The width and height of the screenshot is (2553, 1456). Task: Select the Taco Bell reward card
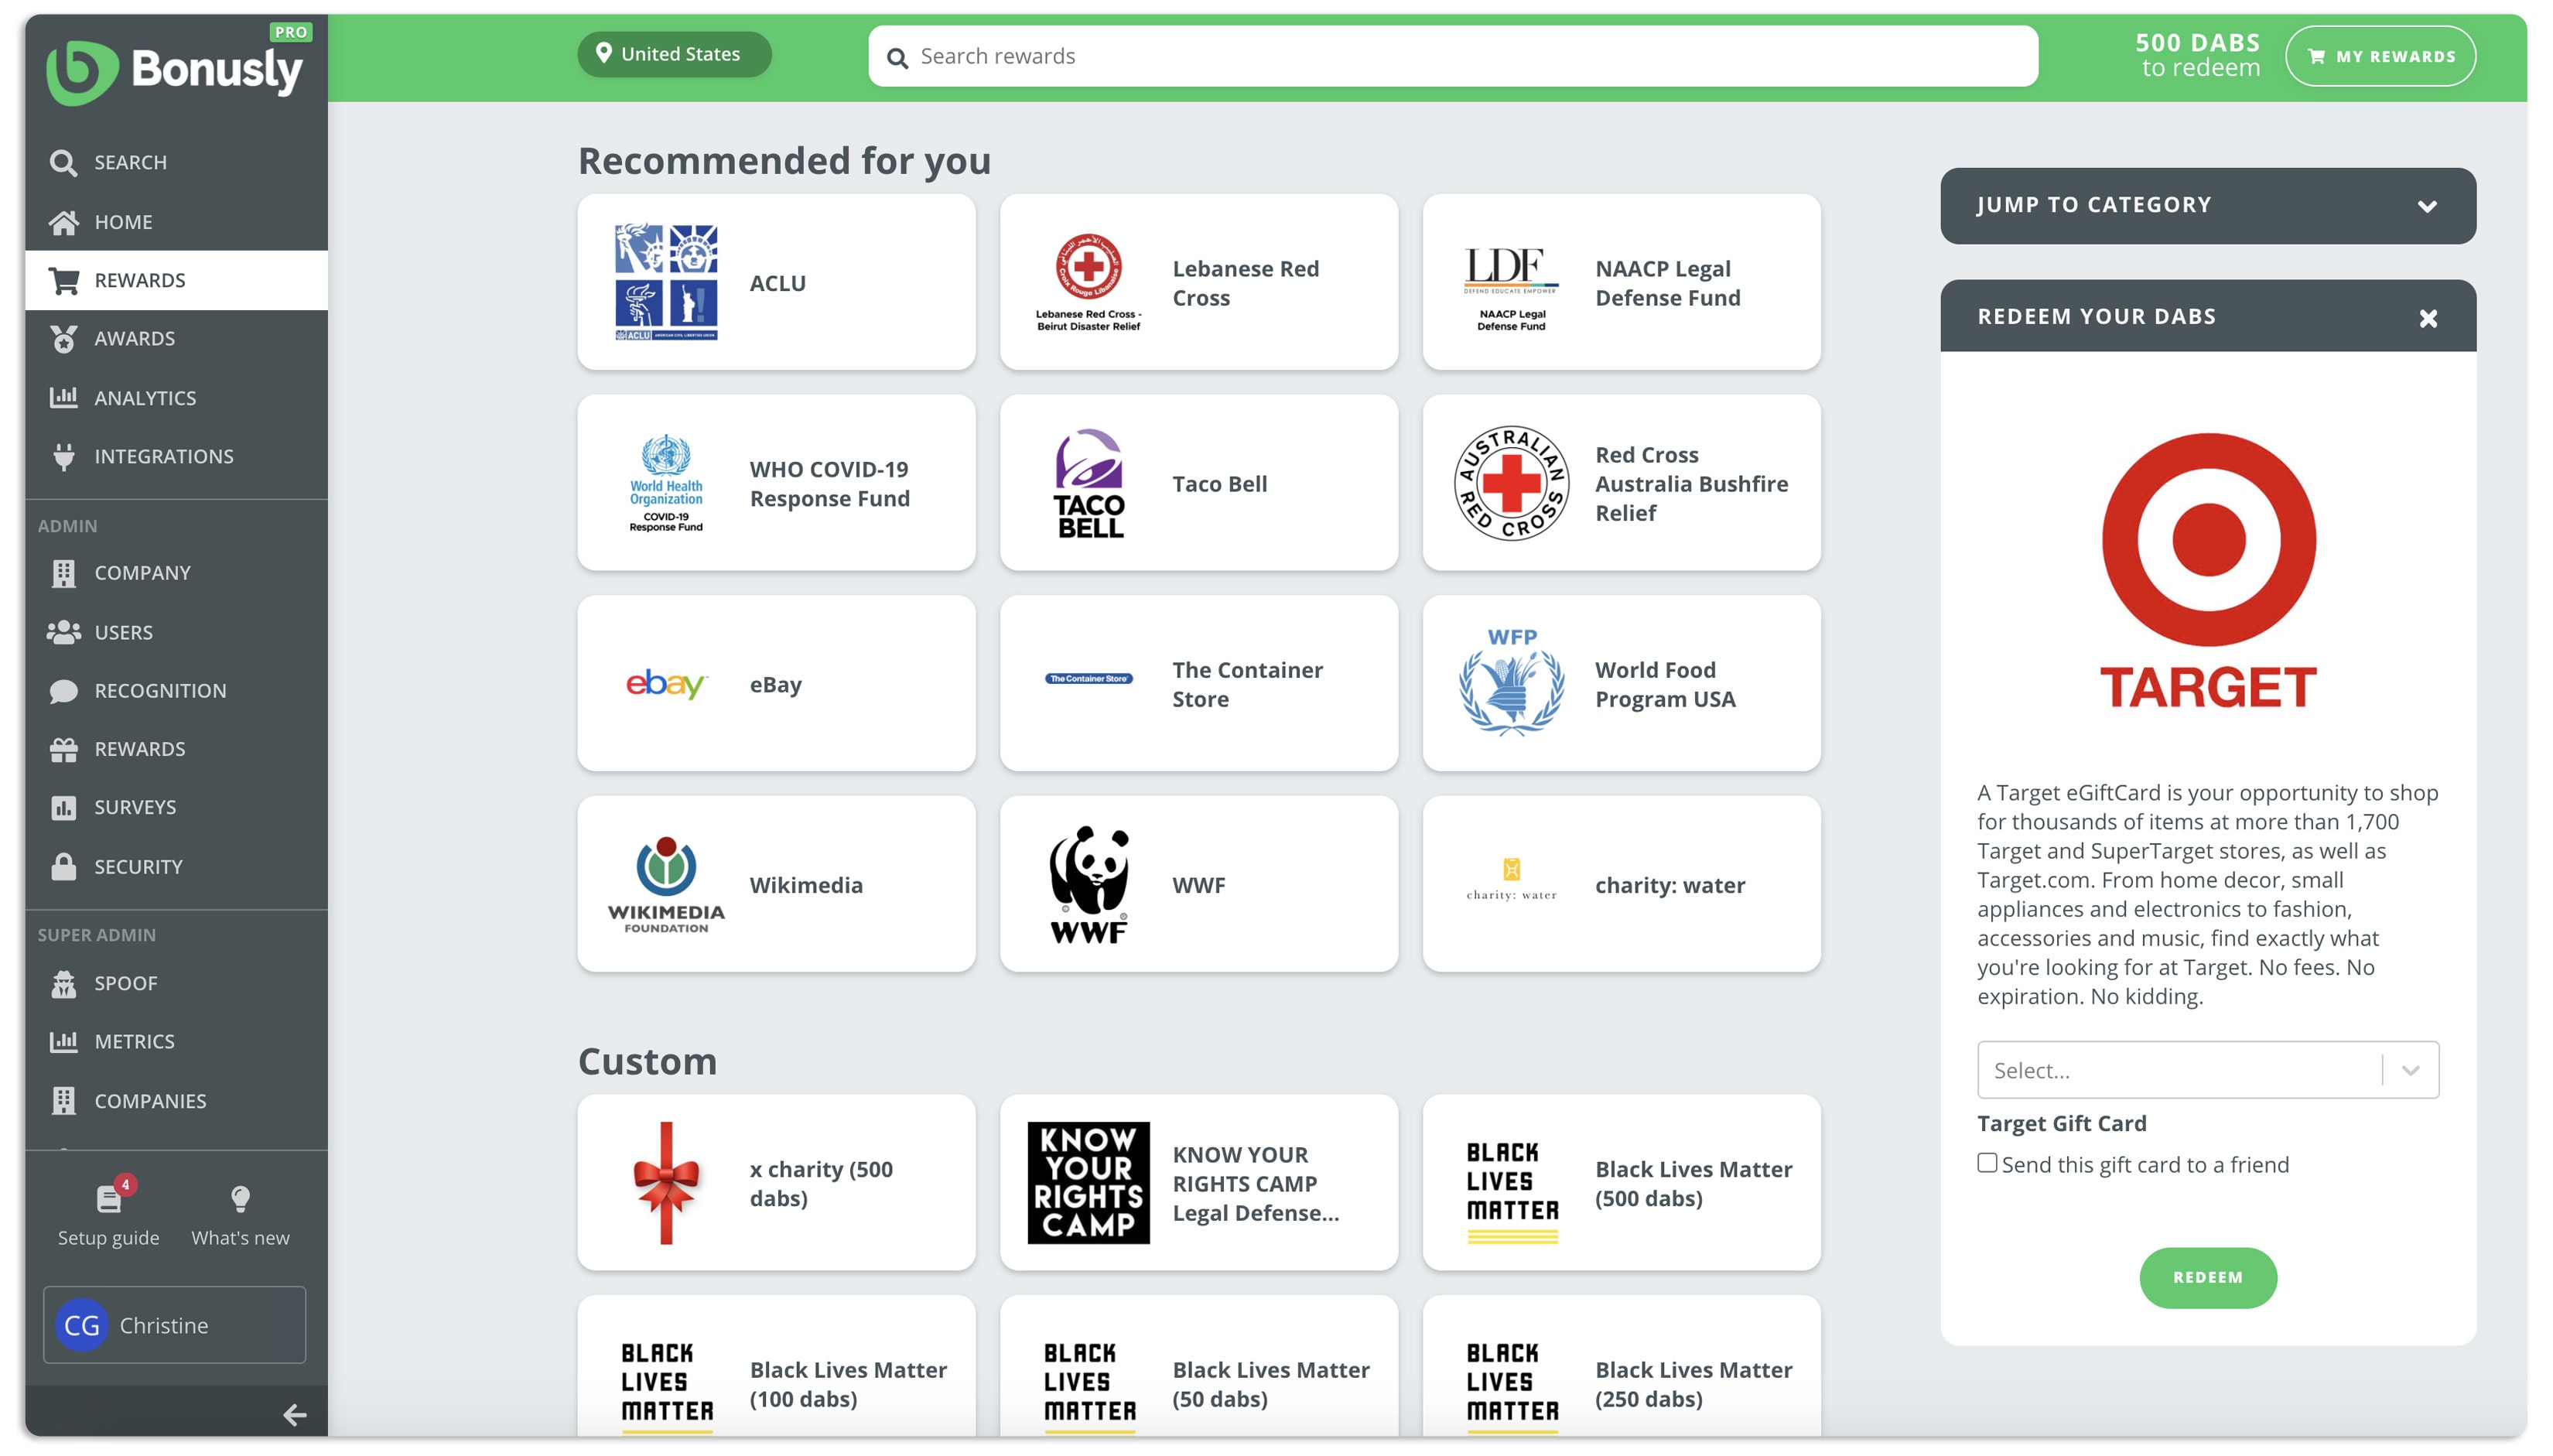point(1198,484)
